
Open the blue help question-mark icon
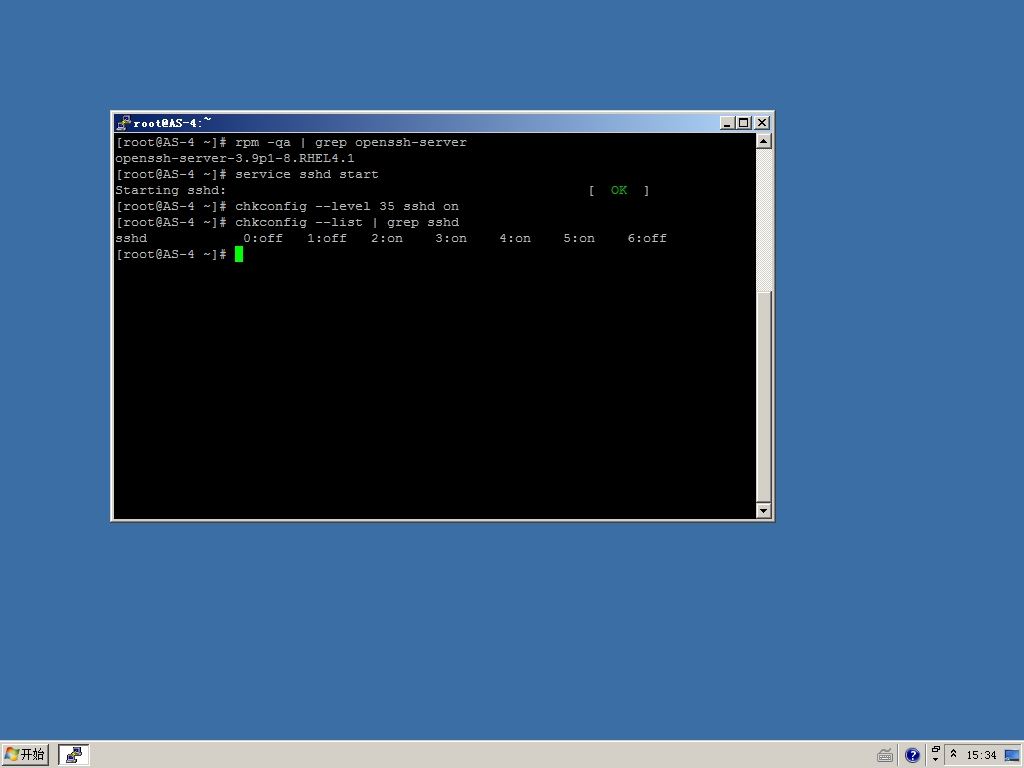[x=912, y=756]
